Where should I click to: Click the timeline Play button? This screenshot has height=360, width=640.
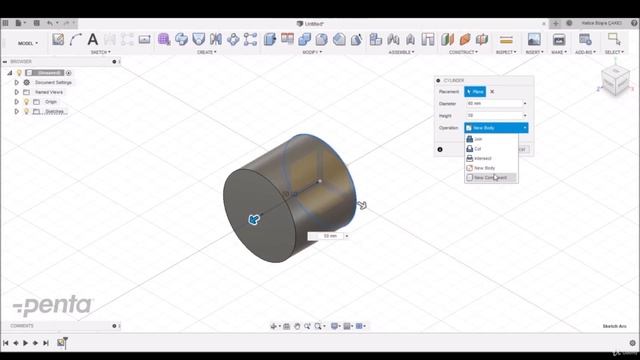tap(26, 343)
